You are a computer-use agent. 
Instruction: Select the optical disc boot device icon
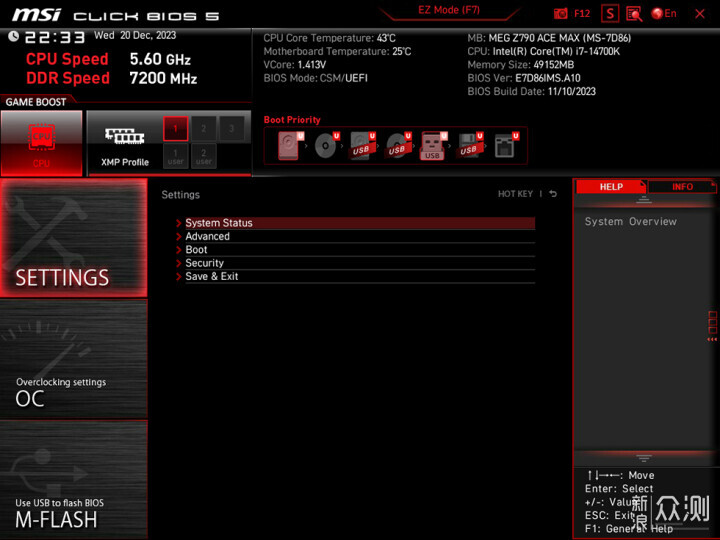326,146
